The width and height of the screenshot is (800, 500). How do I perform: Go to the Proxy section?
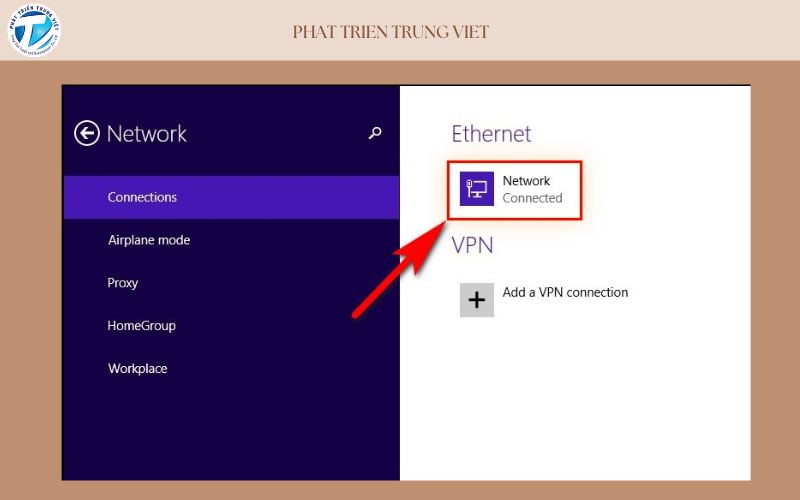pos(123,283)
